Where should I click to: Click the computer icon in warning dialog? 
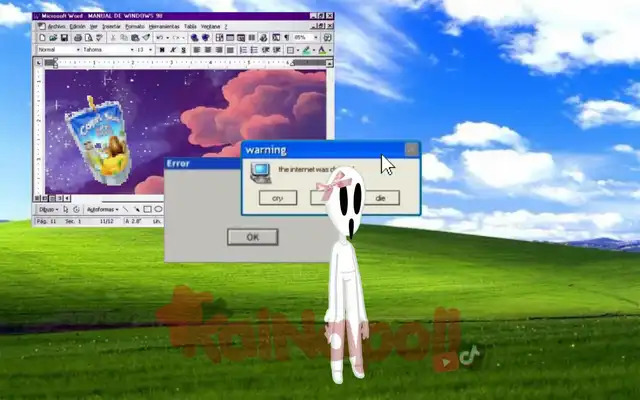point(258,171)
